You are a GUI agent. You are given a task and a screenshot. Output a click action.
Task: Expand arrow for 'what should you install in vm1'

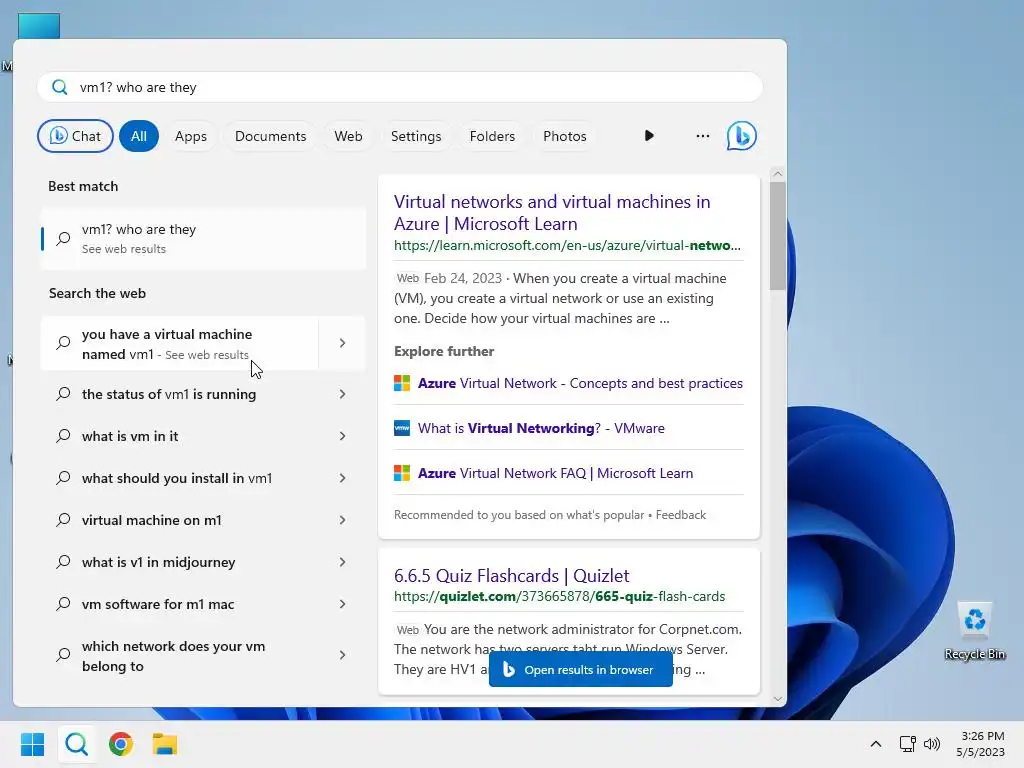(342, 478)
